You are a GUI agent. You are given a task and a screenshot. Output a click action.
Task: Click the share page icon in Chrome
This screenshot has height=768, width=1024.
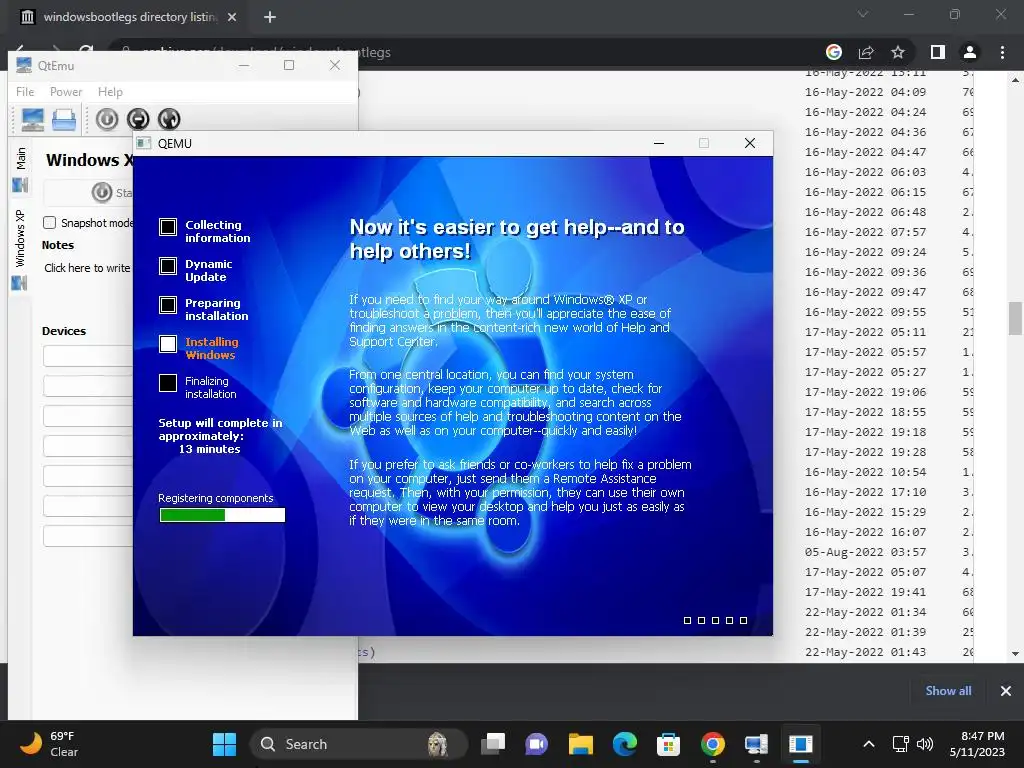click(x=866, y=52)
